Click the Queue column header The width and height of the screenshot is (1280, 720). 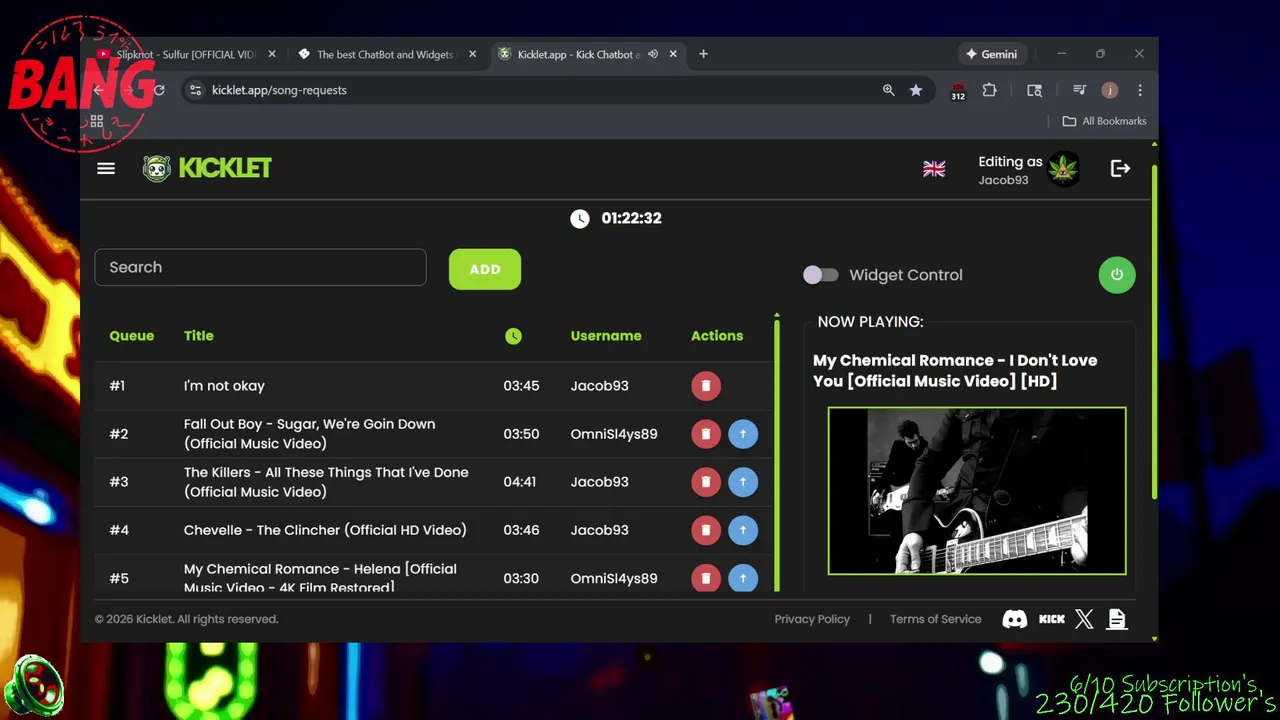132,336
